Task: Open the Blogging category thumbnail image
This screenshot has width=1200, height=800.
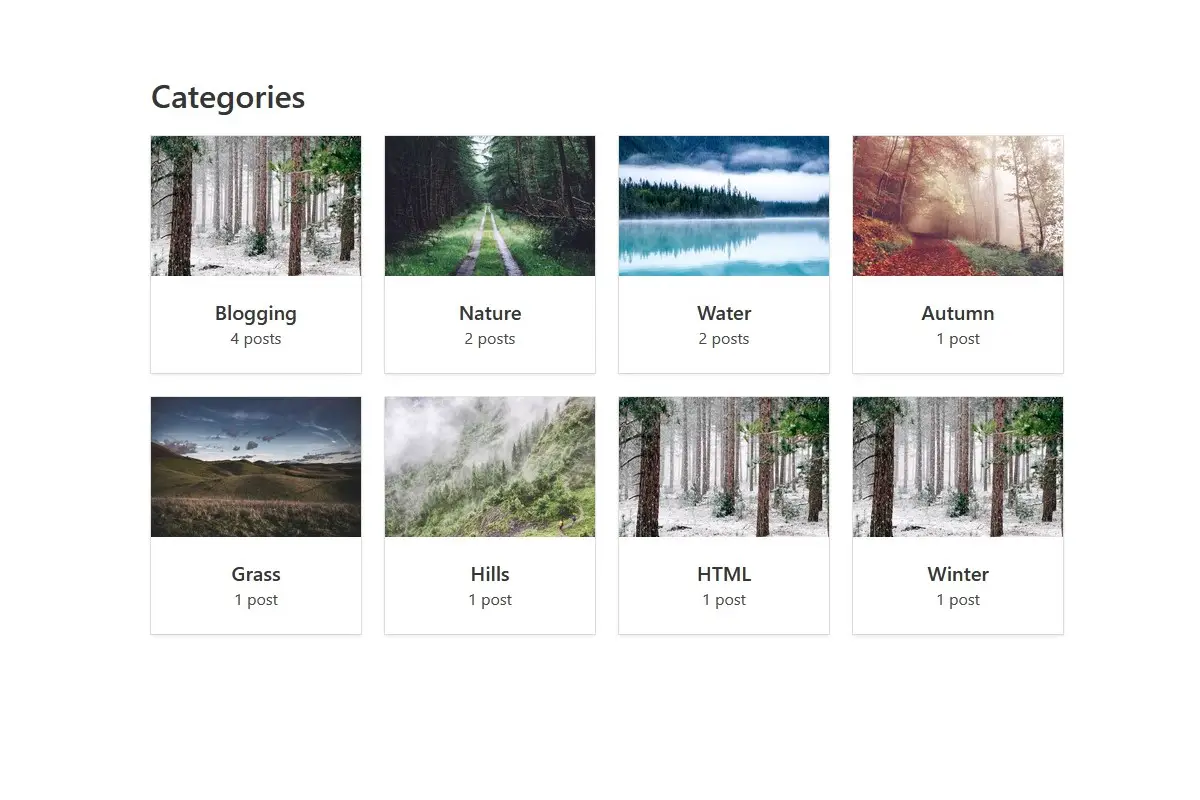Action: click(x=256, y=206)
